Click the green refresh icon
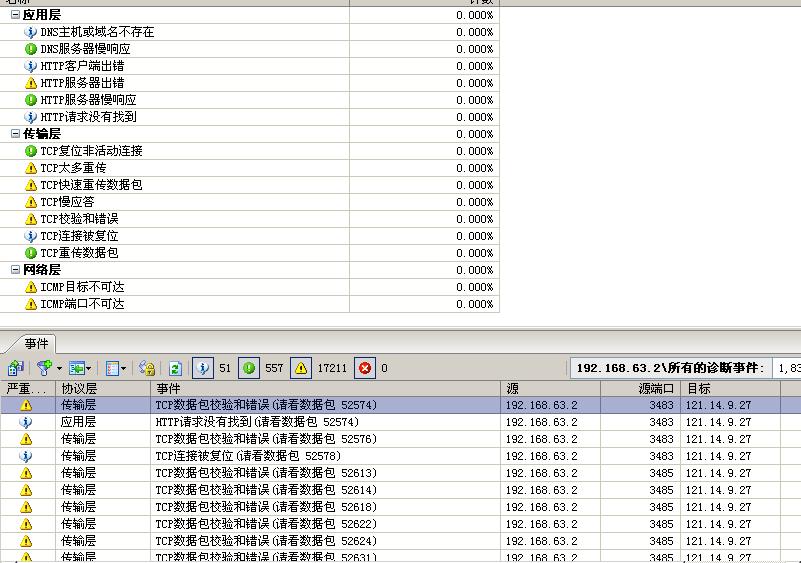 pos(175,368)
